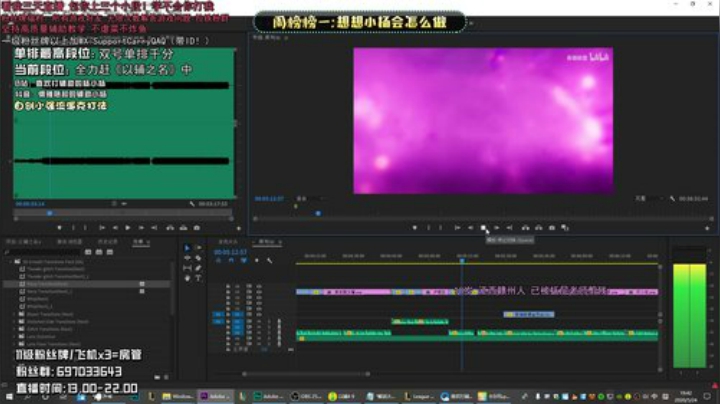Select the Ripple Edit tool
Screen dimensions: 720x404
(x=187, y=258)
